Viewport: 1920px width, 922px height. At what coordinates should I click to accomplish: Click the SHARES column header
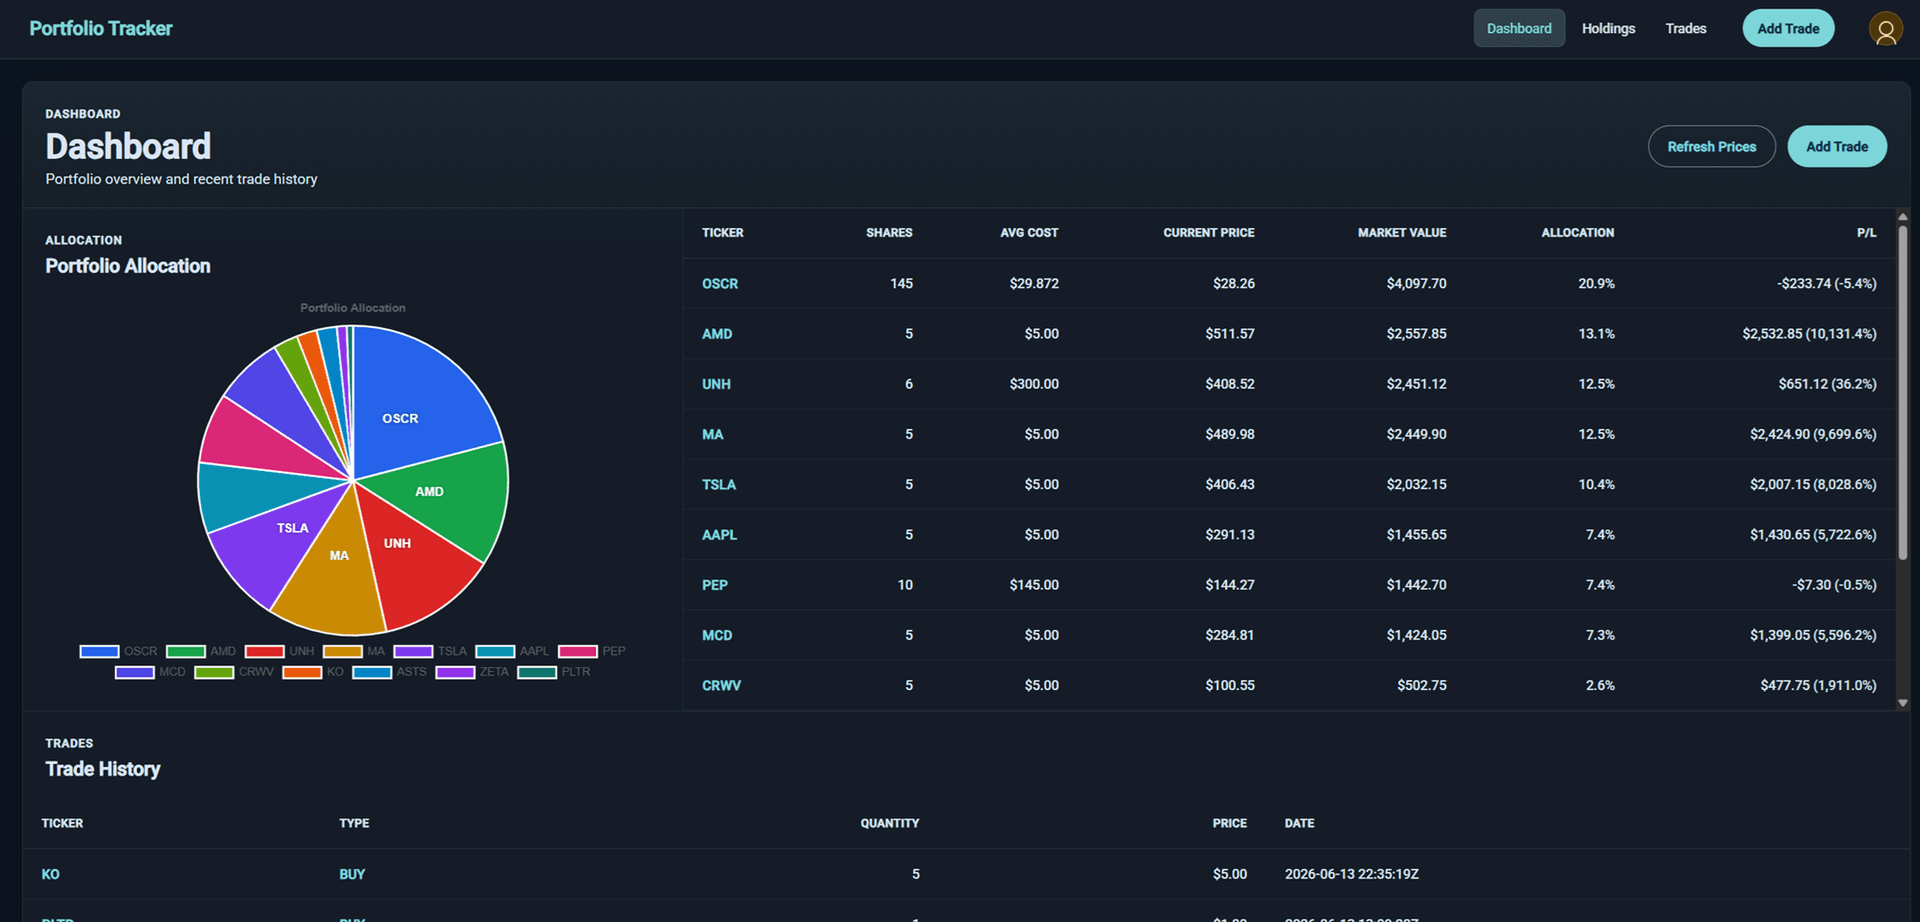coord(889,233)
